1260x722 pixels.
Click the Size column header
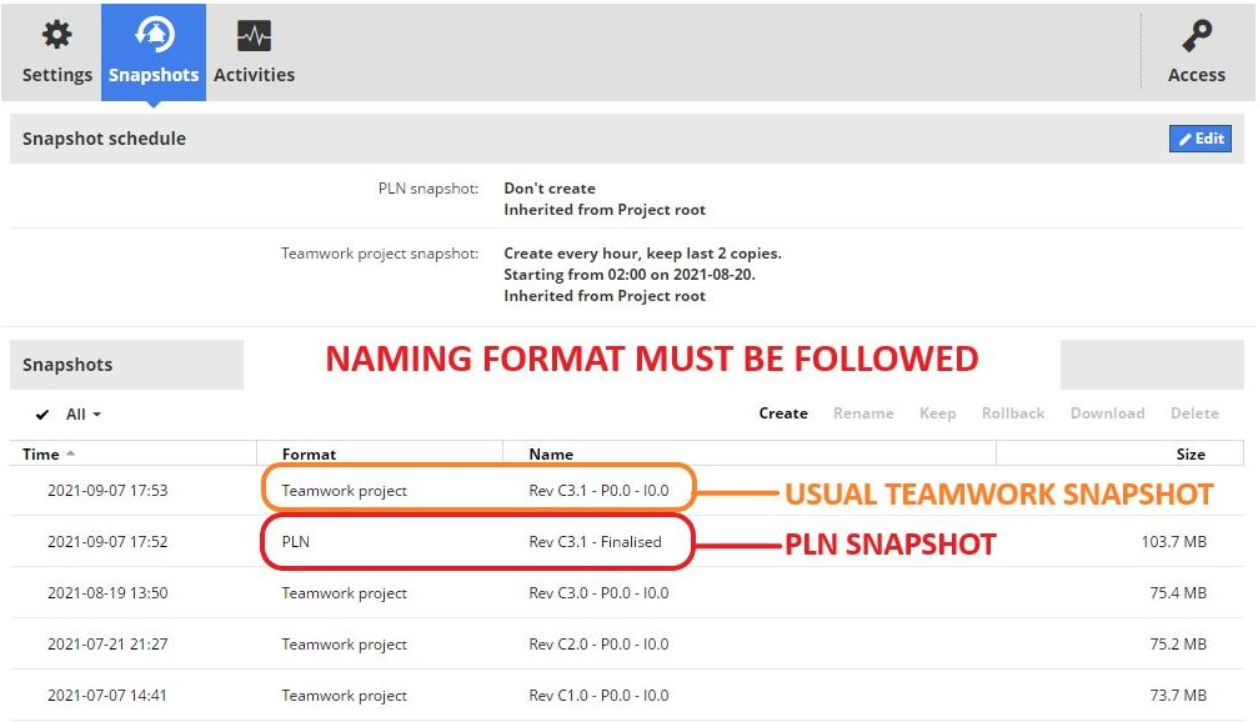coord(1190,454)
